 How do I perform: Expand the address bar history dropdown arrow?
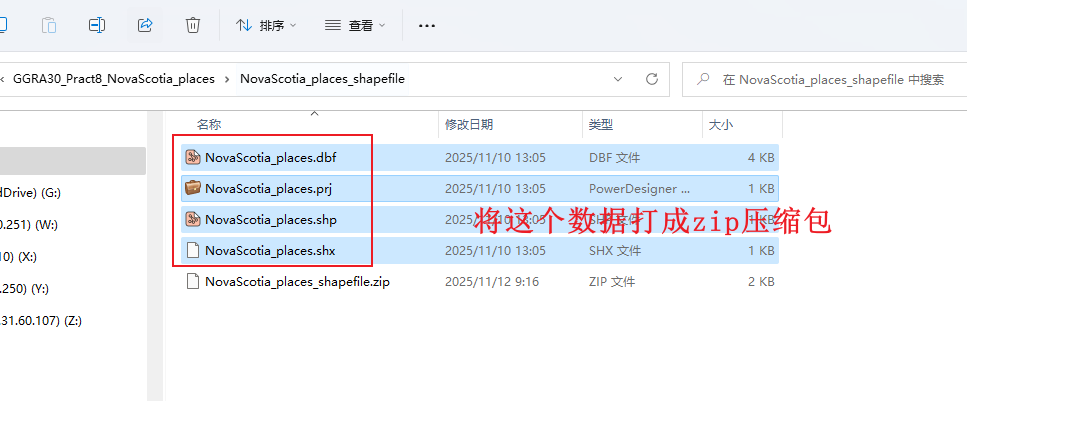click(x=618, y=79)
